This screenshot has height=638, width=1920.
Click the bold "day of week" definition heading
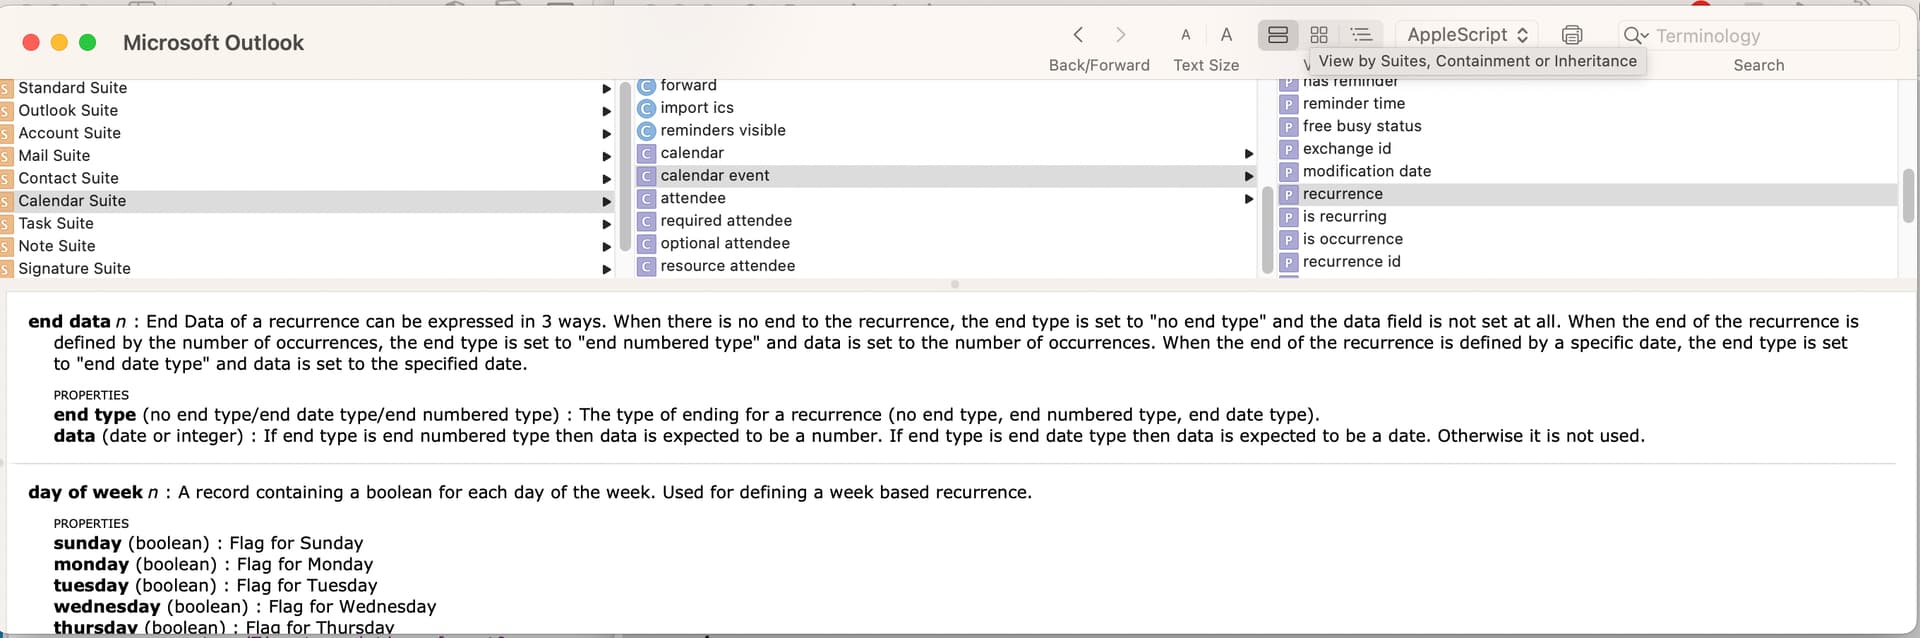coord(85,492)
